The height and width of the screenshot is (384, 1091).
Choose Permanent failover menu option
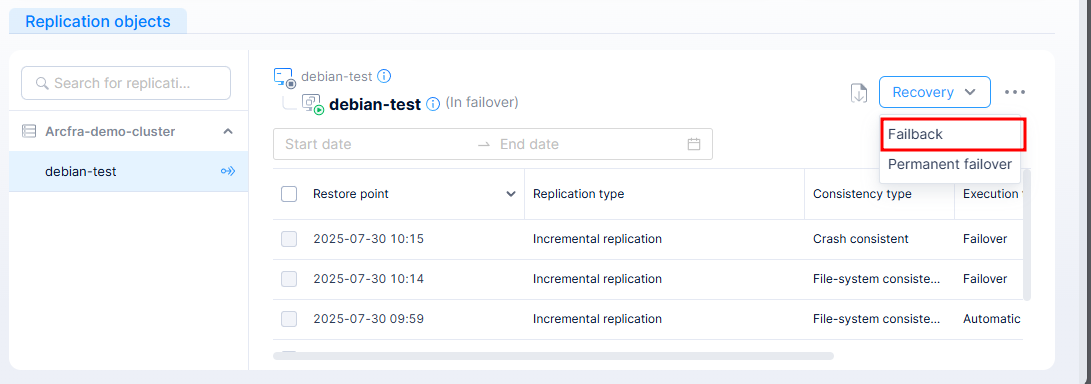click(x=950, y=165)
